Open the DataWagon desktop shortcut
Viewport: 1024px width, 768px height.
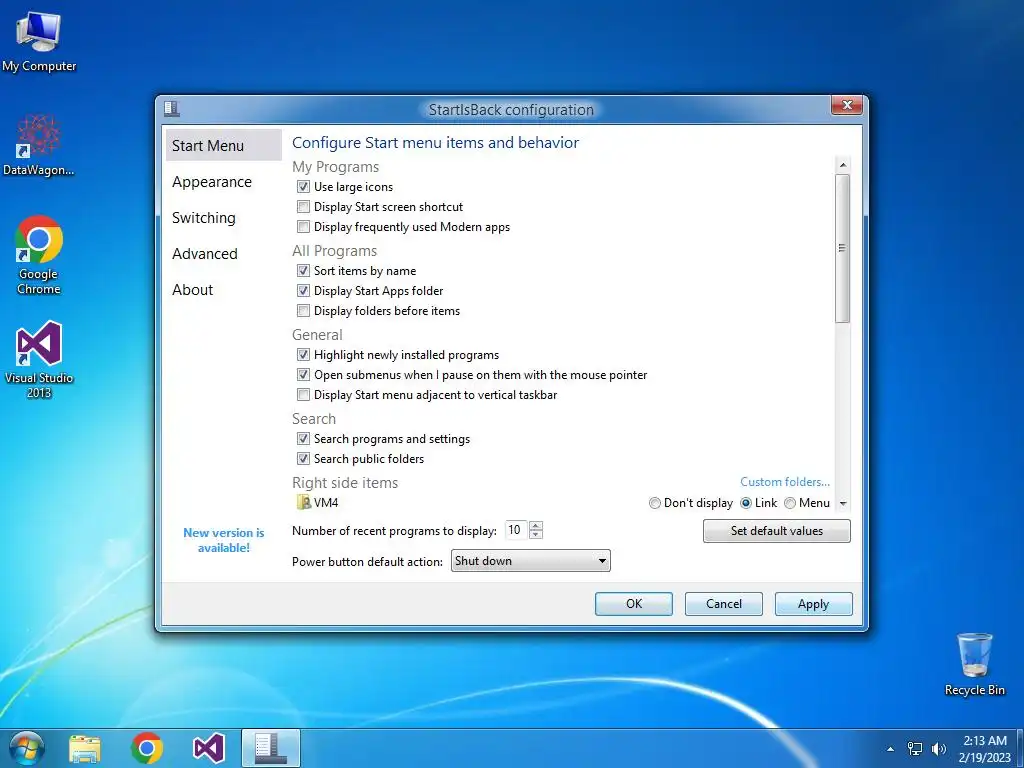39,145
